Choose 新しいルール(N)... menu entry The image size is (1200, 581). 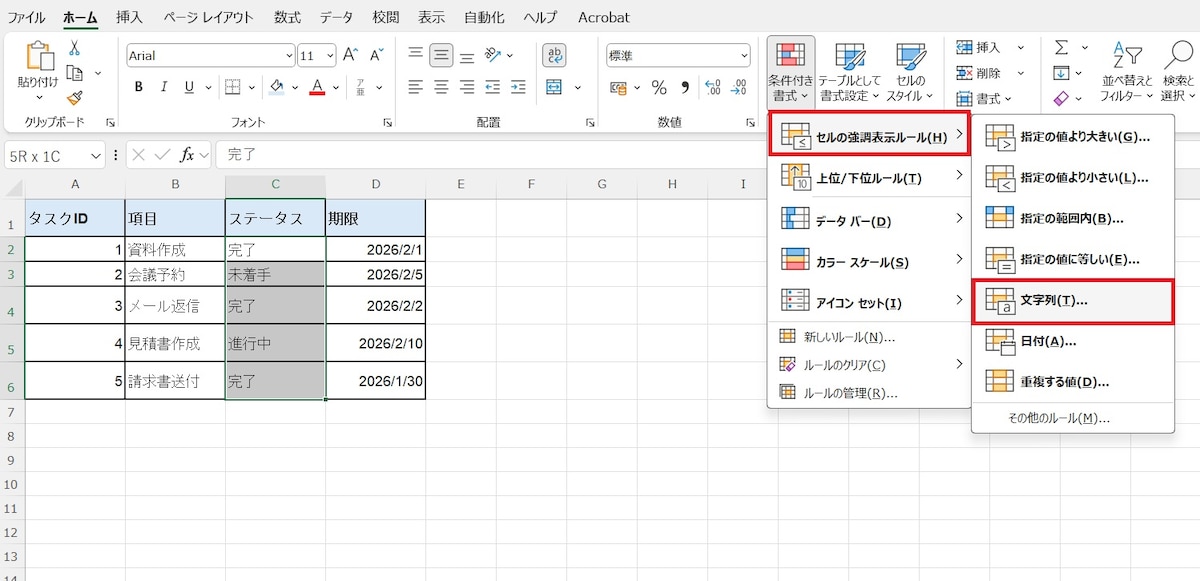click(849, 337)
